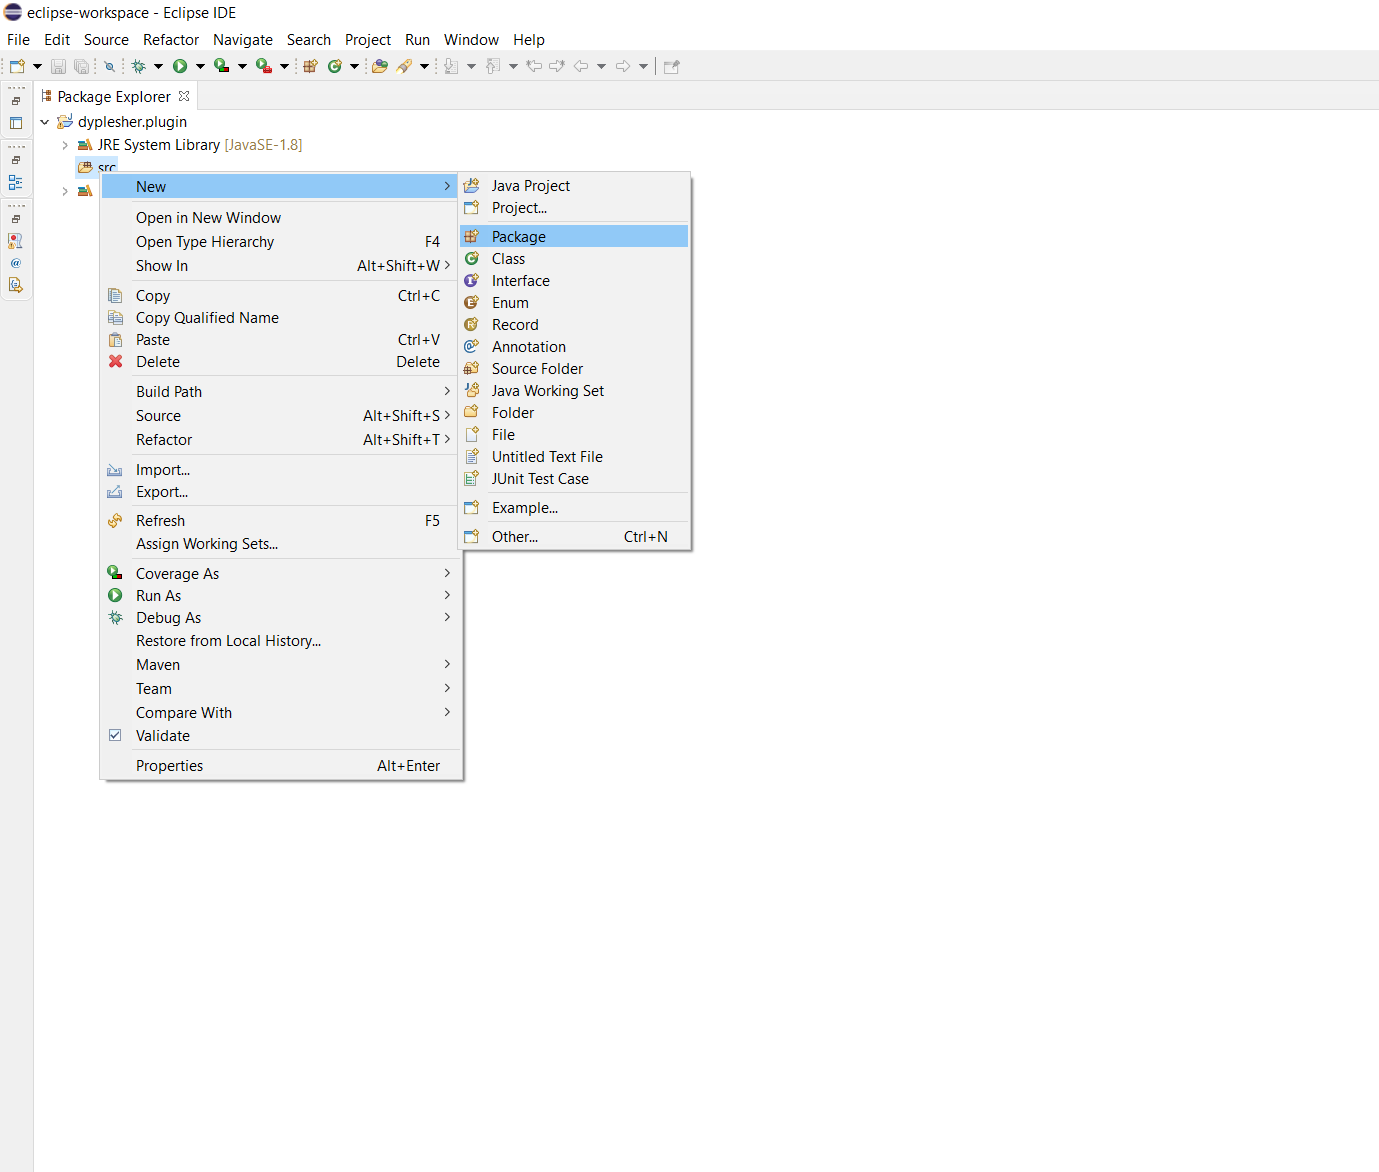The width and height of the screenshot is (1379, 1172).
Task: Click Properties in the context menu
Action: point(281,766)
